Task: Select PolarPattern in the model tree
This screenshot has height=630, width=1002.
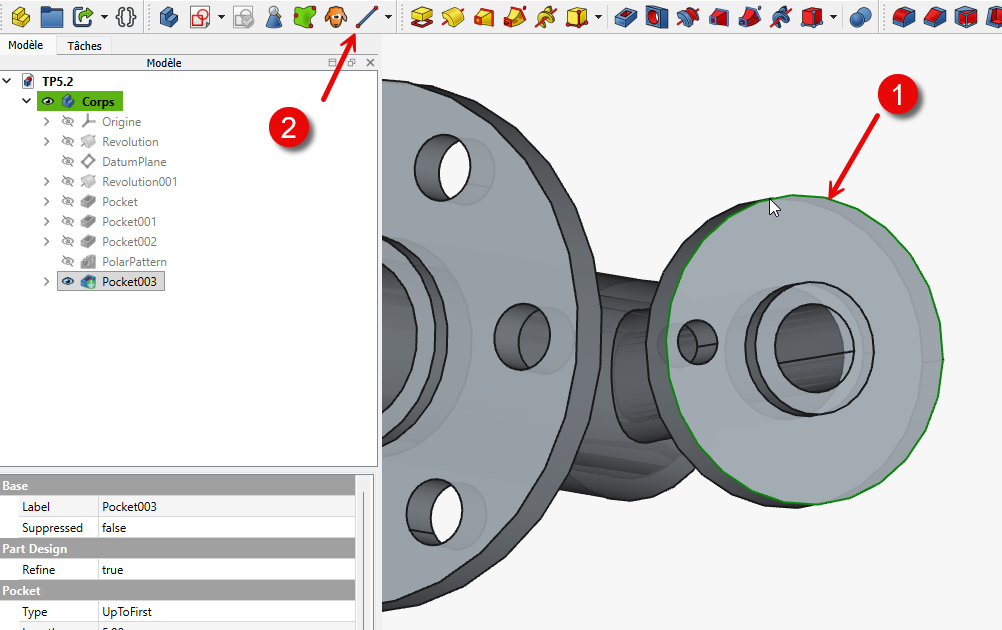Action: (x=134, y=262)
